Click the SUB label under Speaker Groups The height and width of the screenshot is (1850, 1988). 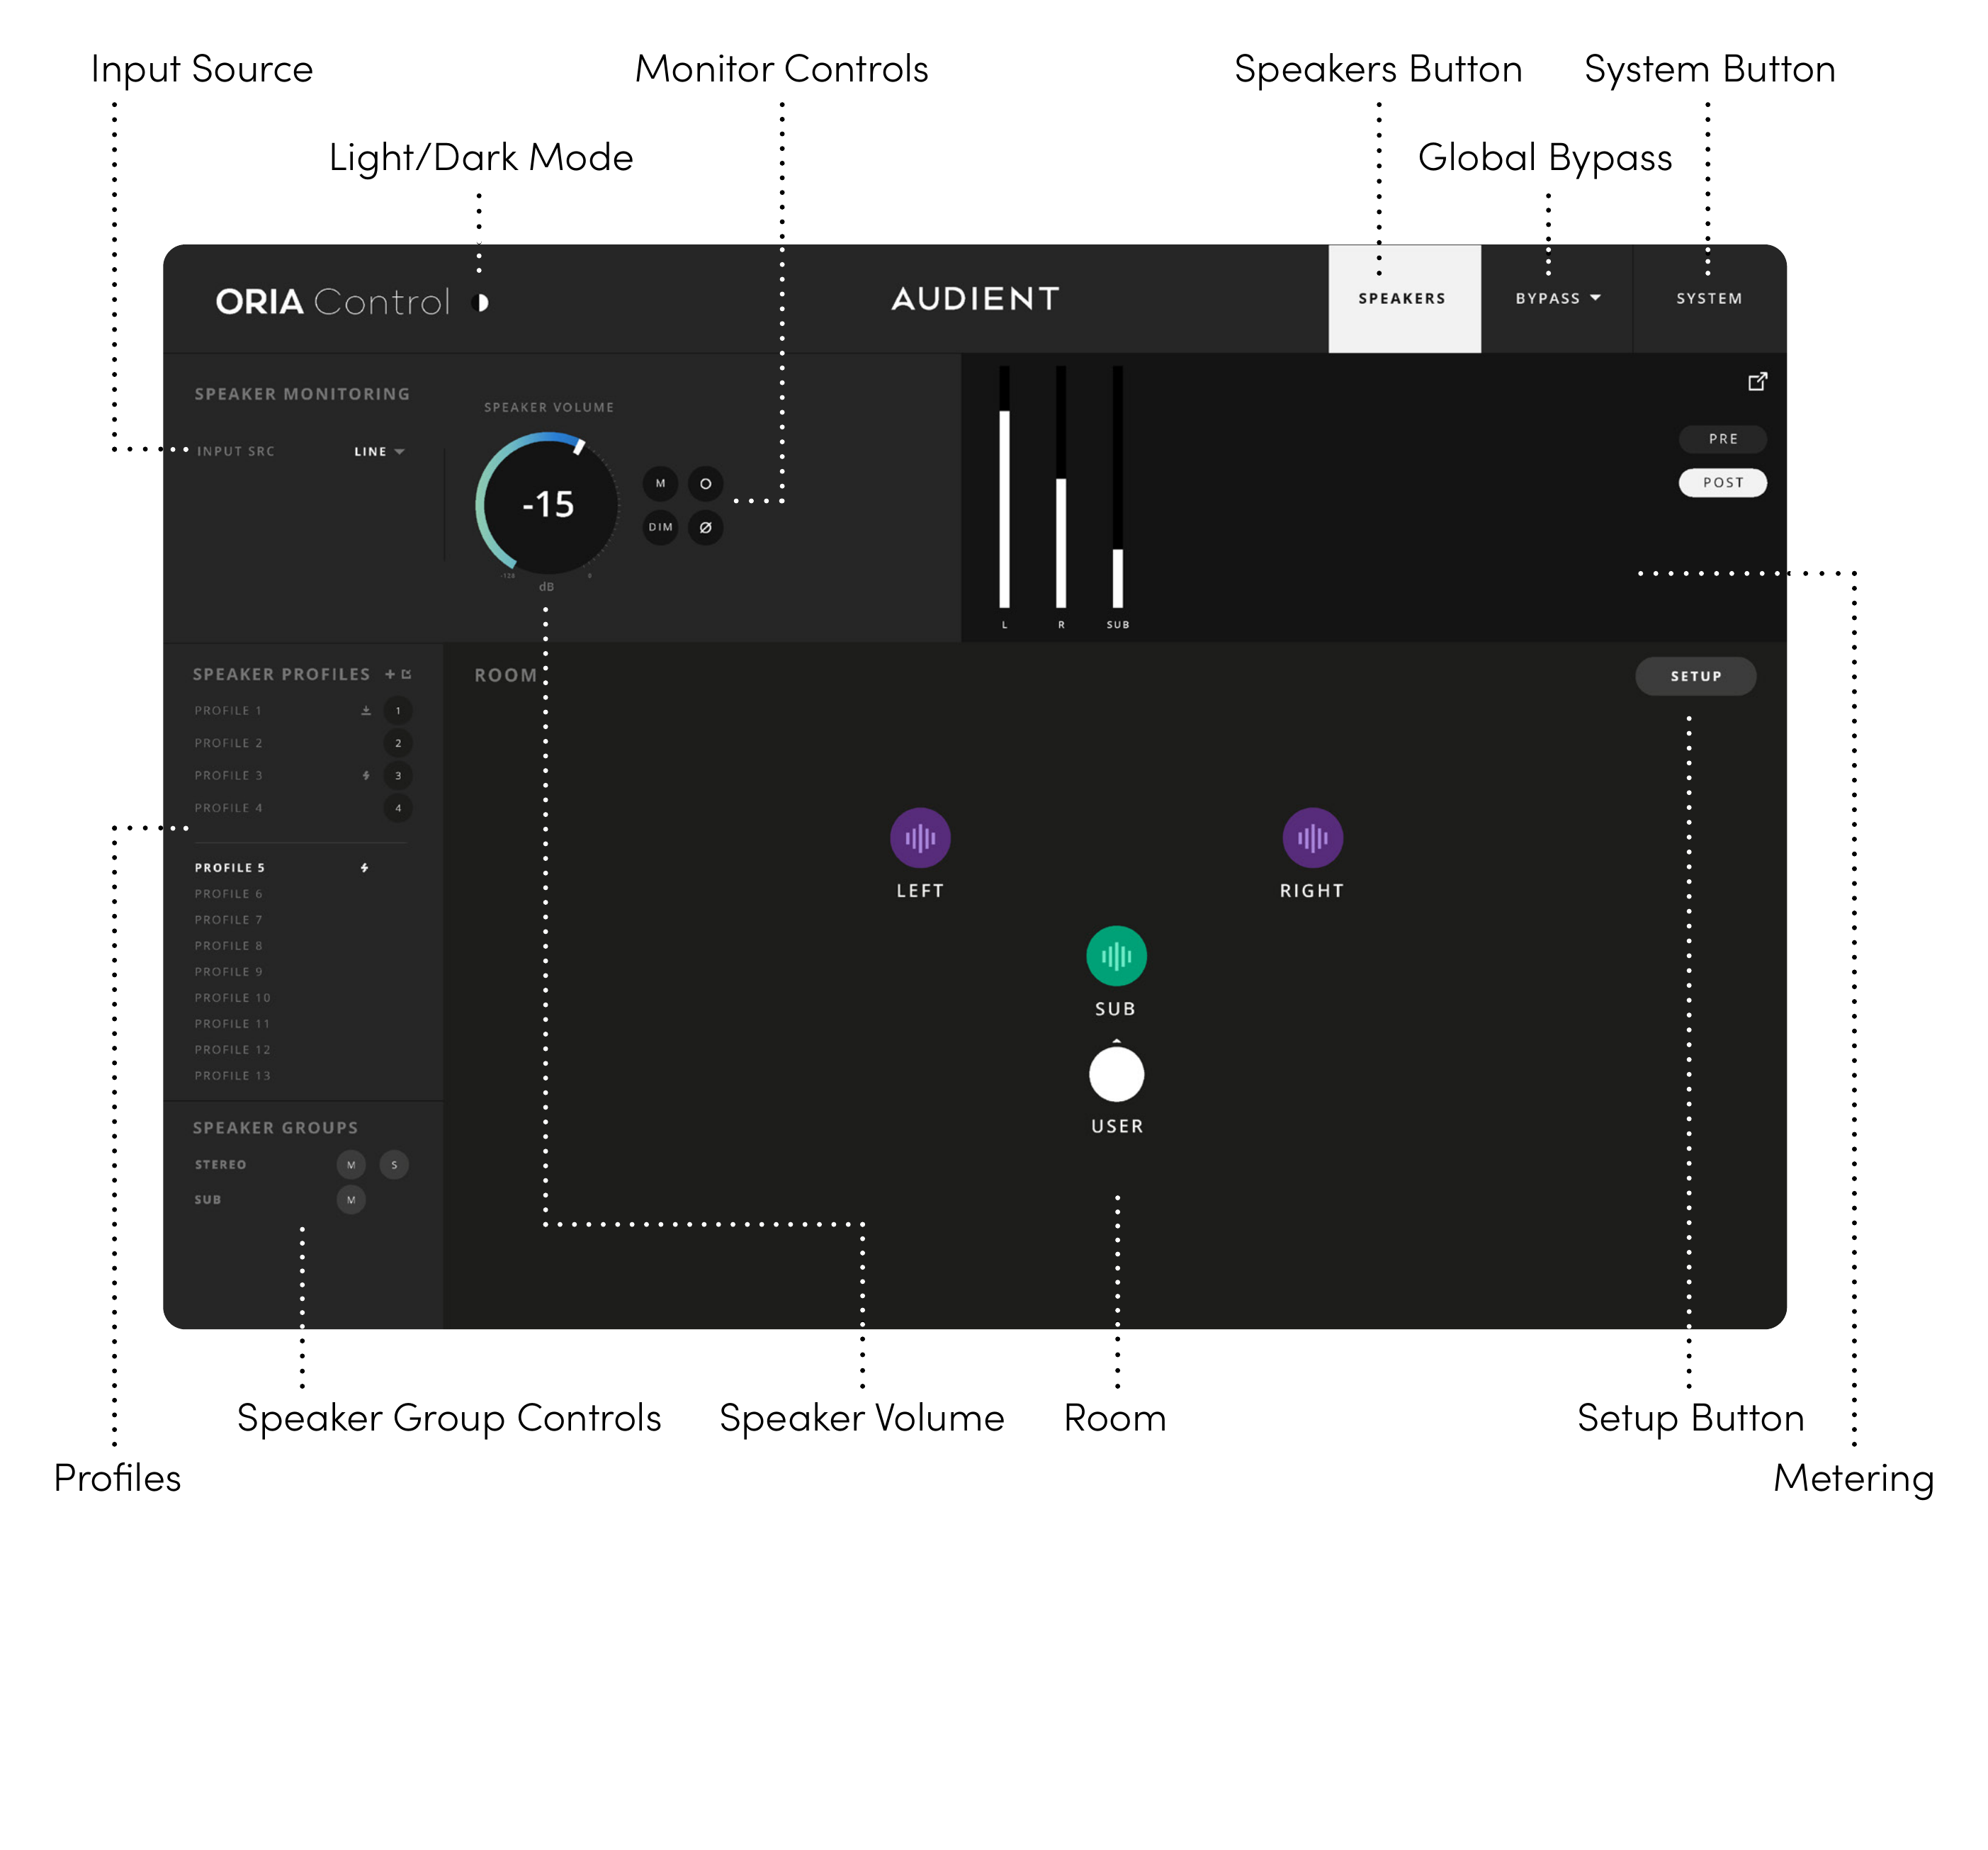coord(207,1199)
